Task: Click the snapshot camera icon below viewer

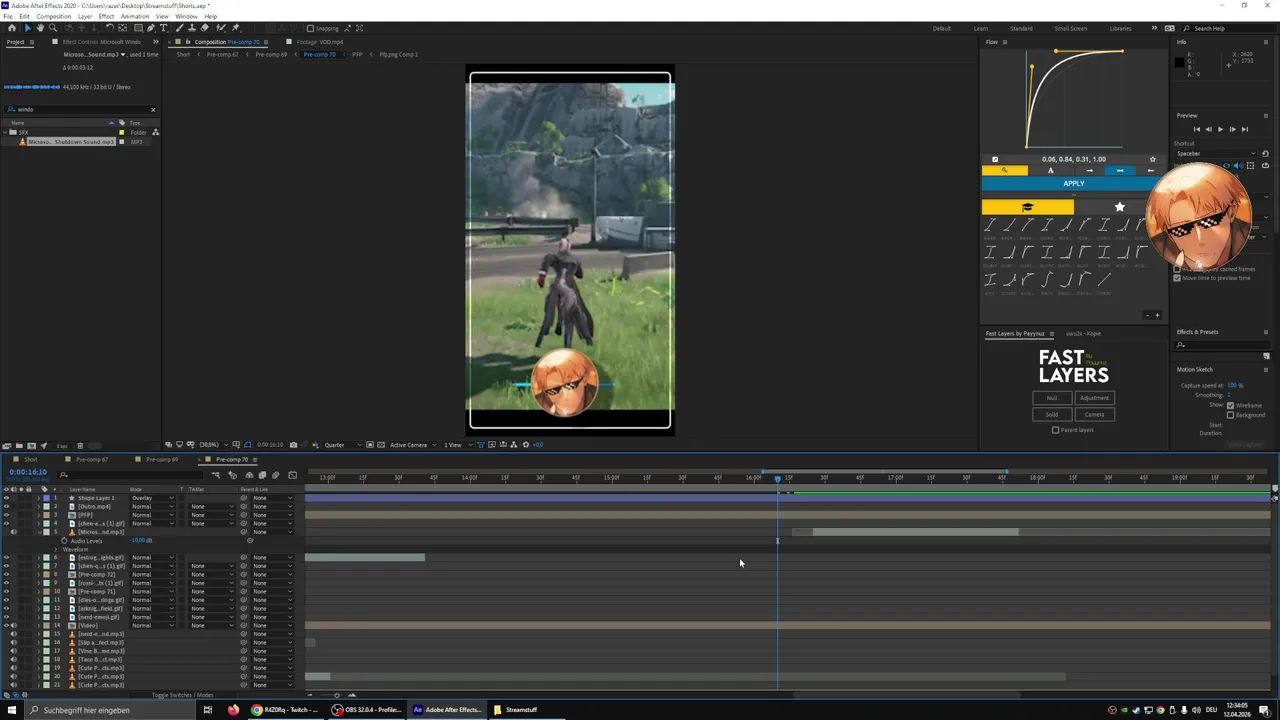Action: tap(293, 445)
